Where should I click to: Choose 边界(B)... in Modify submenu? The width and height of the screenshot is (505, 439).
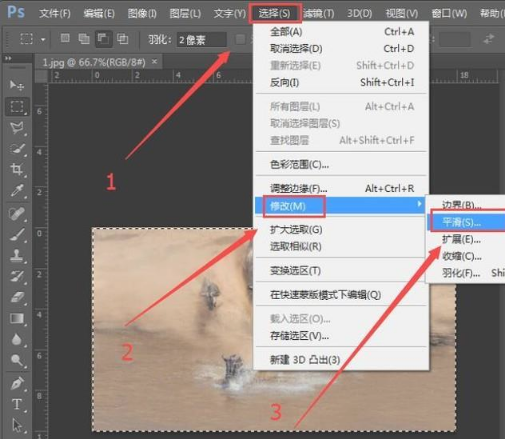click(466, 205)
